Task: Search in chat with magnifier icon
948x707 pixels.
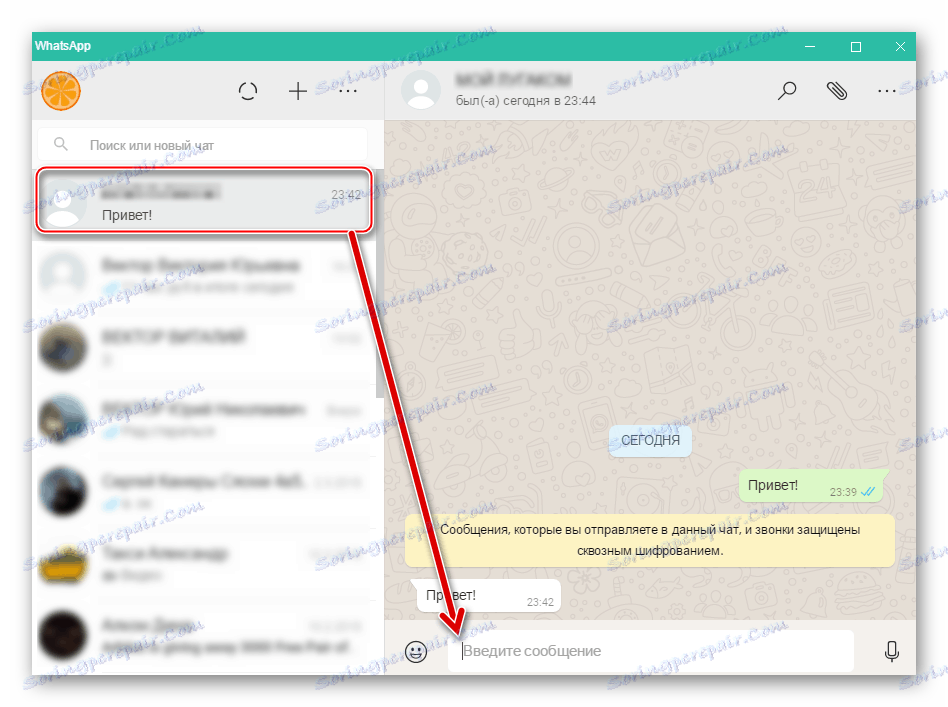Action: (787, 91)
